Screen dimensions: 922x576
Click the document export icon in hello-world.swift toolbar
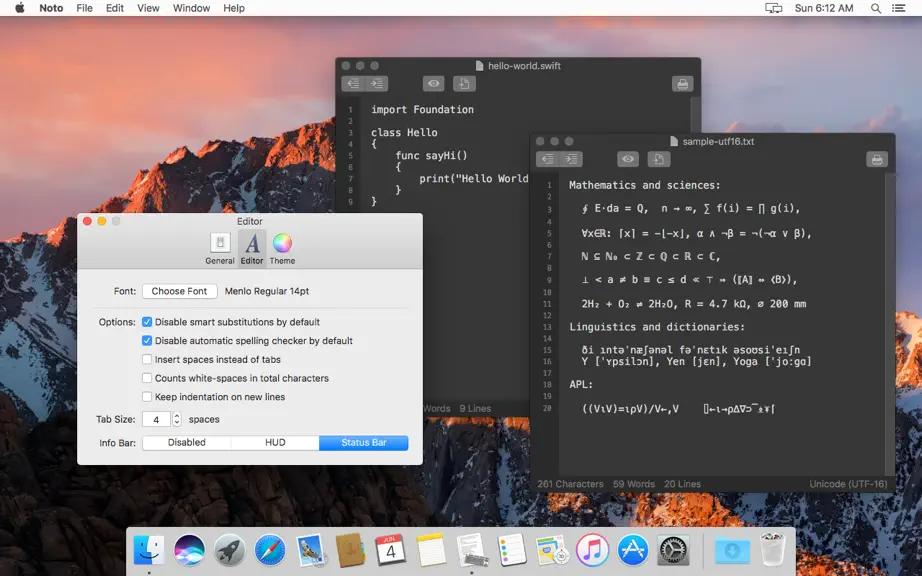[464, 83]
